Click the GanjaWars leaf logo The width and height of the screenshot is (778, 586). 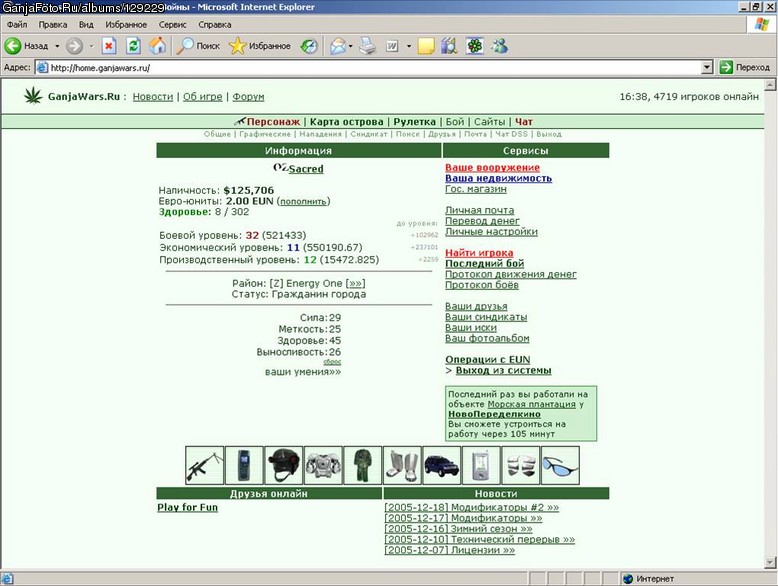point(33,95)
